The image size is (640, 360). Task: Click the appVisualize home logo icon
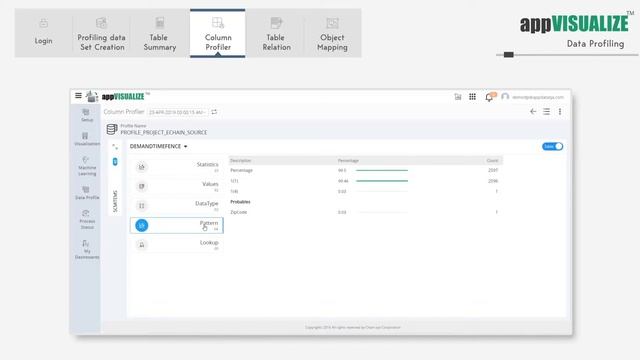pos(92,96)
